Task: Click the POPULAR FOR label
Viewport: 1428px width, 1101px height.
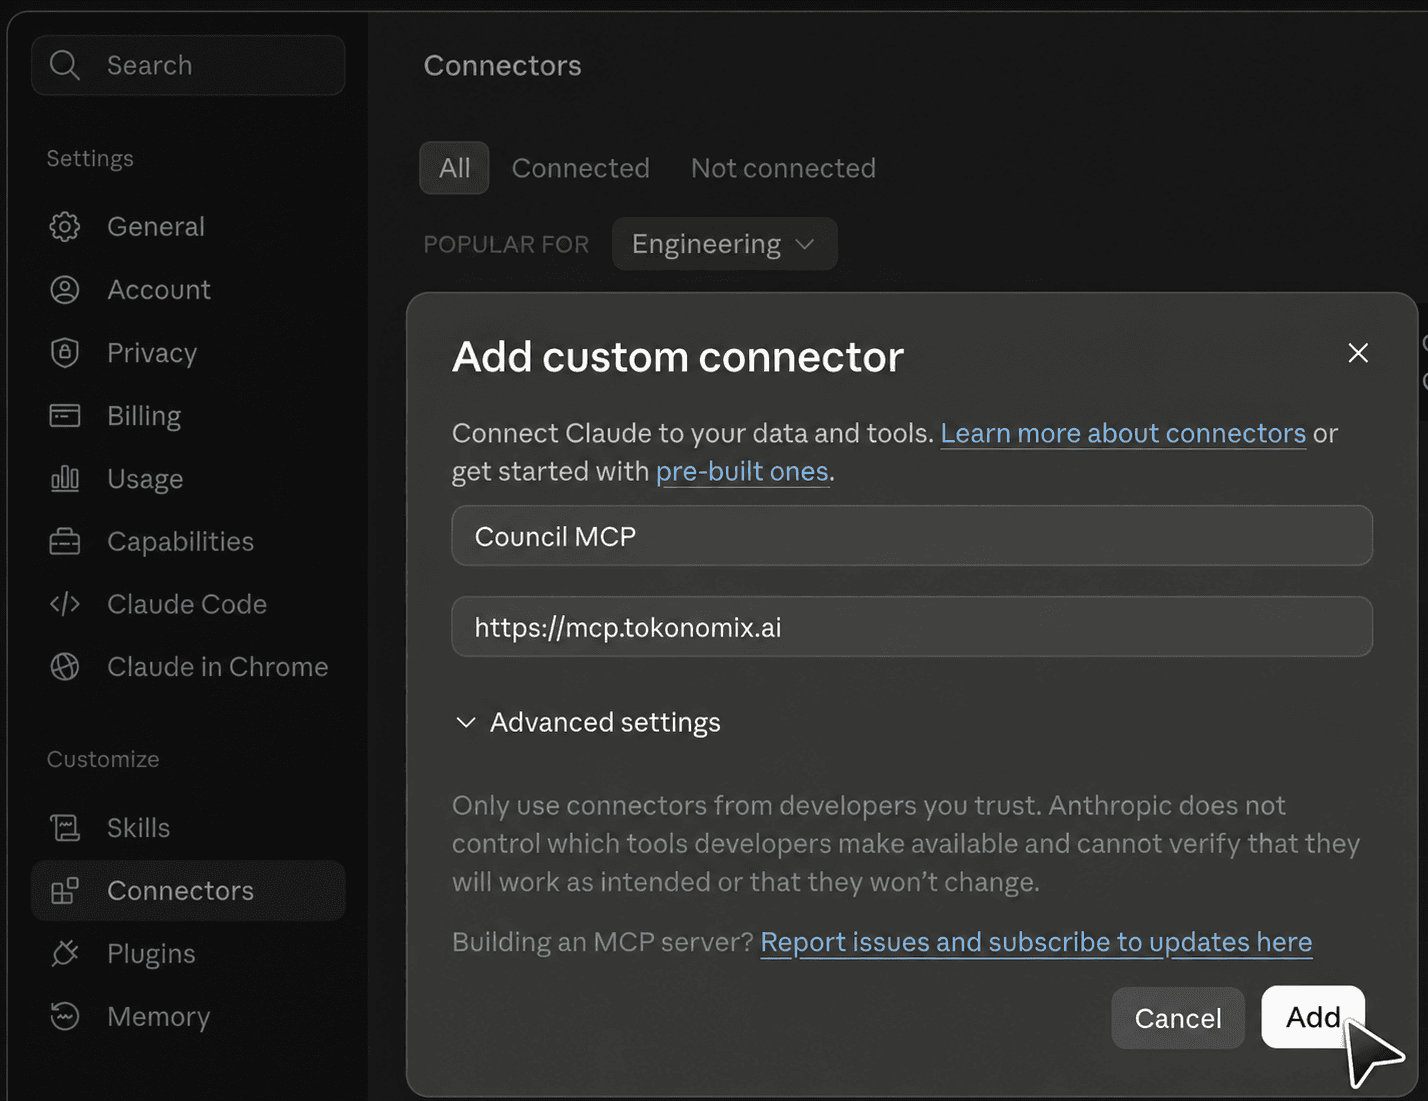Action: coord(506,244)
